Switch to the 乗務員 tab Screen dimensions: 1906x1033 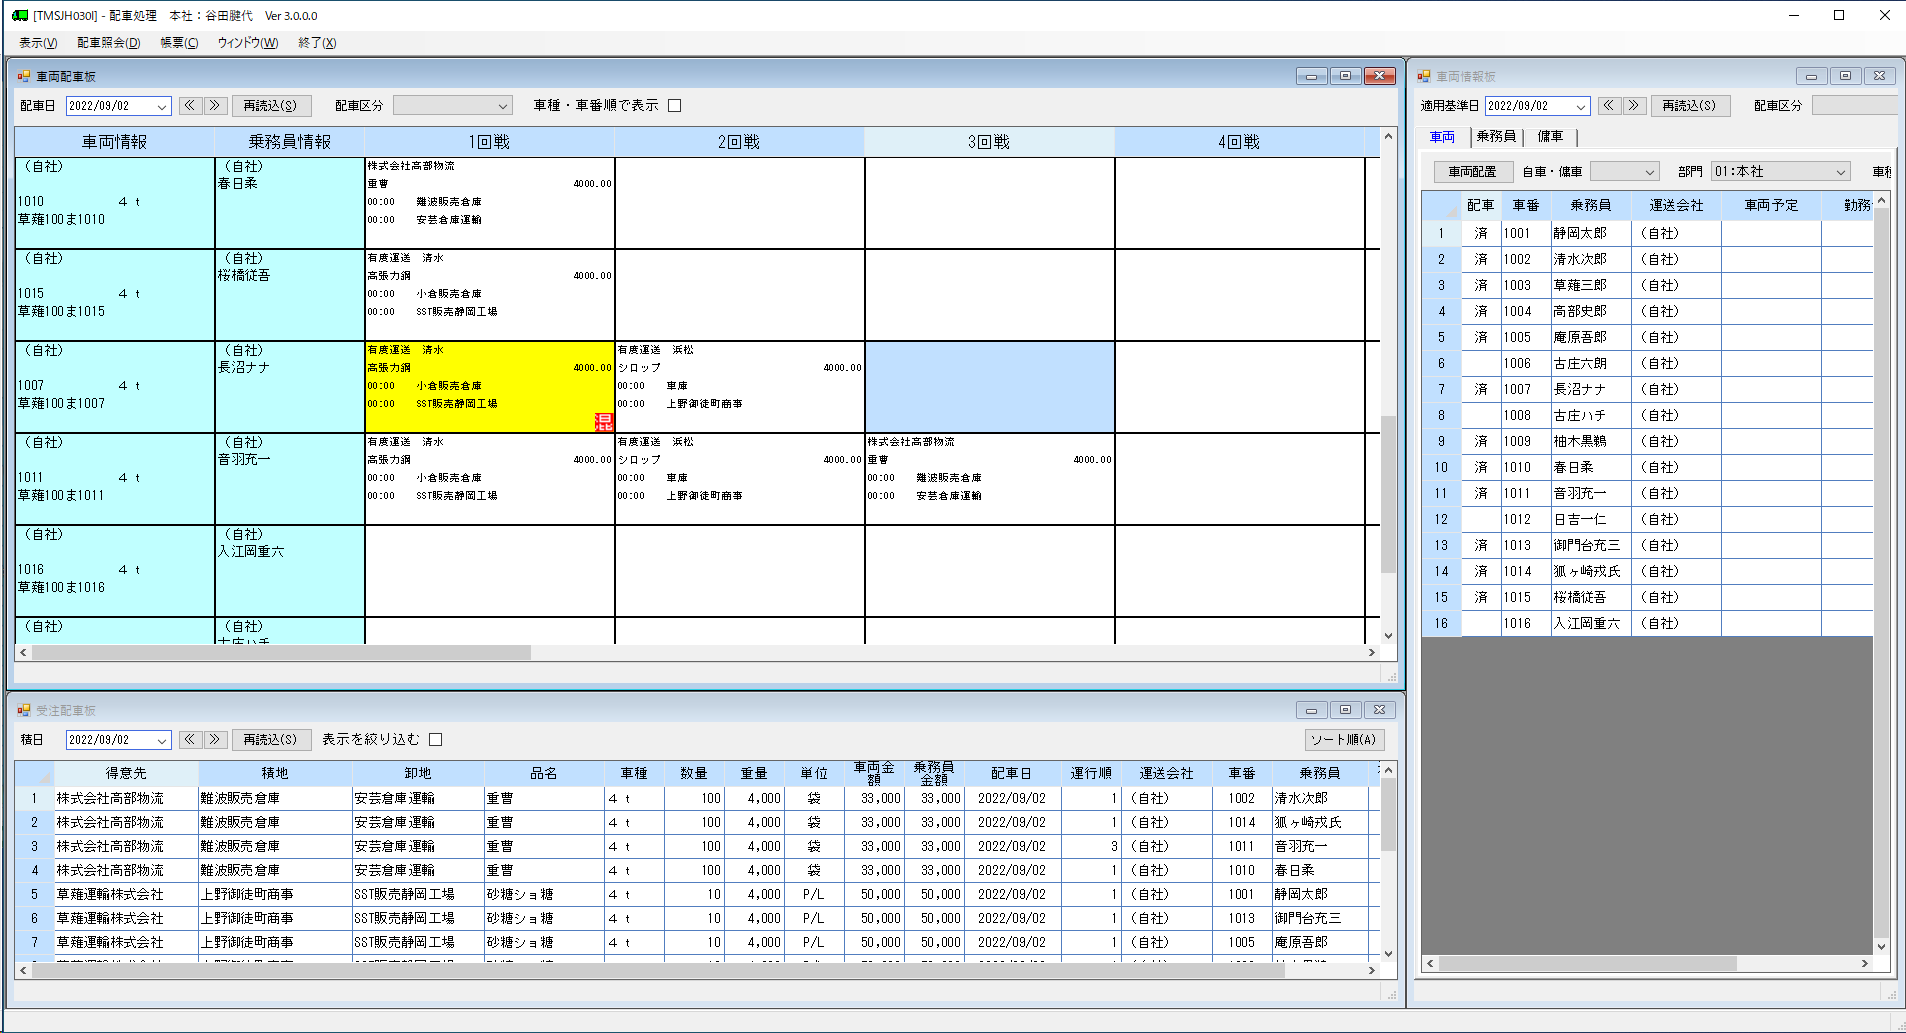pos(1496,137)
